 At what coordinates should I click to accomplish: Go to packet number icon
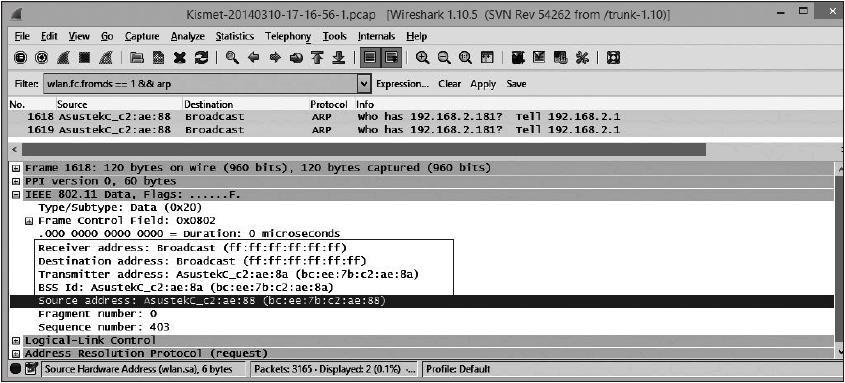click(x=296, y=58)
